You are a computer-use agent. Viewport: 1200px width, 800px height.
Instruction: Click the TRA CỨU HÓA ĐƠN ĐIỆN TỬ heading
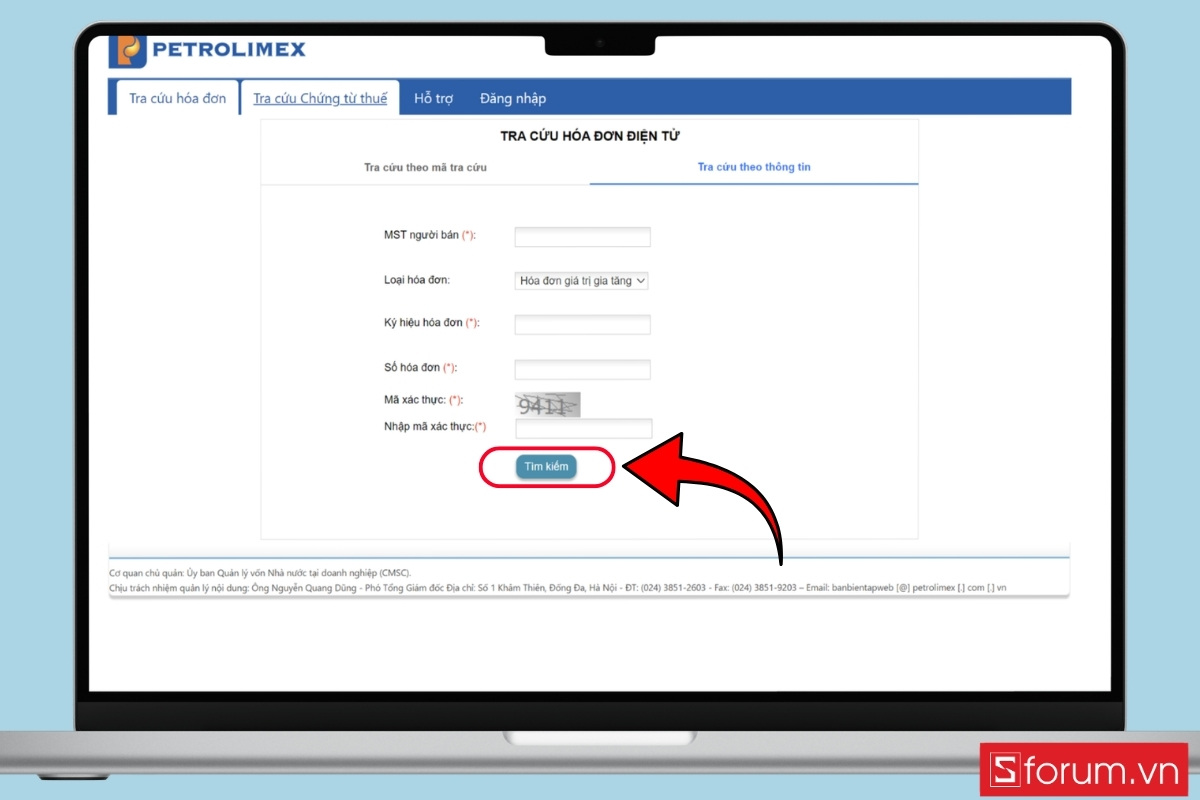590,135
